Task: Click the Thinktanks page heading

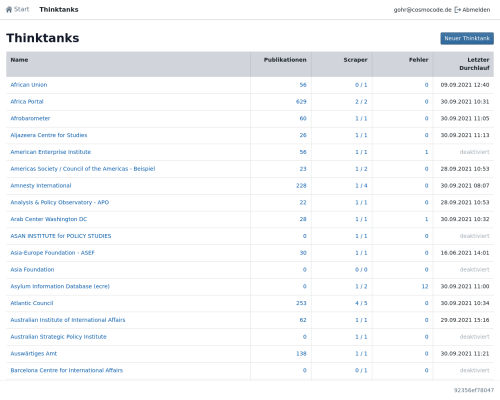Action: (x=43, y=38)
